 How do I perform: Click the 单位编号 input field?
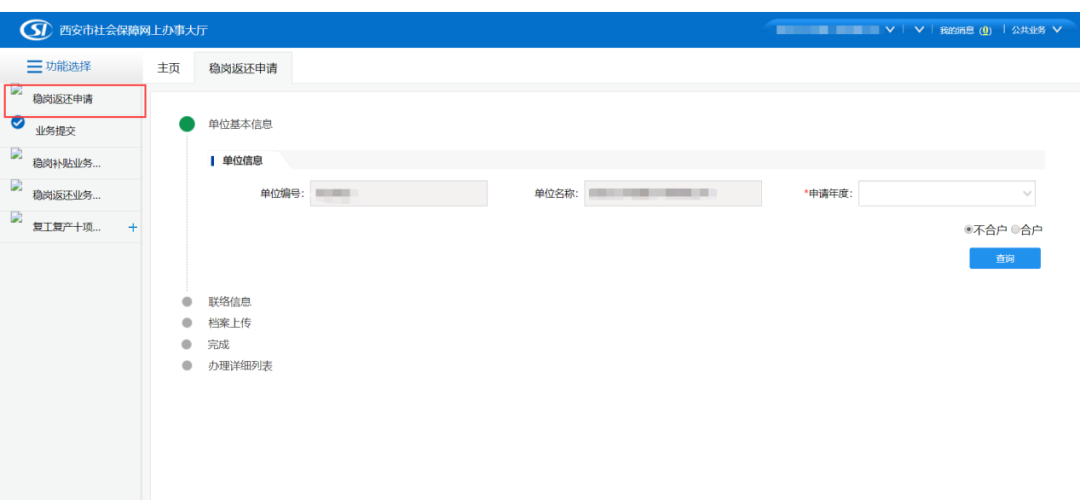(399, 194)
